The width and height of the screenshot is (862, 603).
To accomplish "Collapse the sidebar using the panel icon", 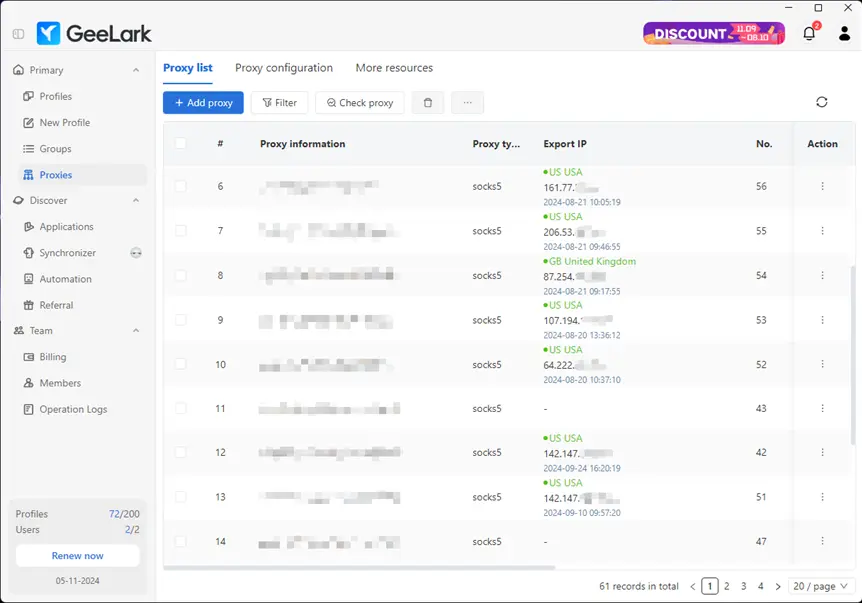I will tap(18, 34).
